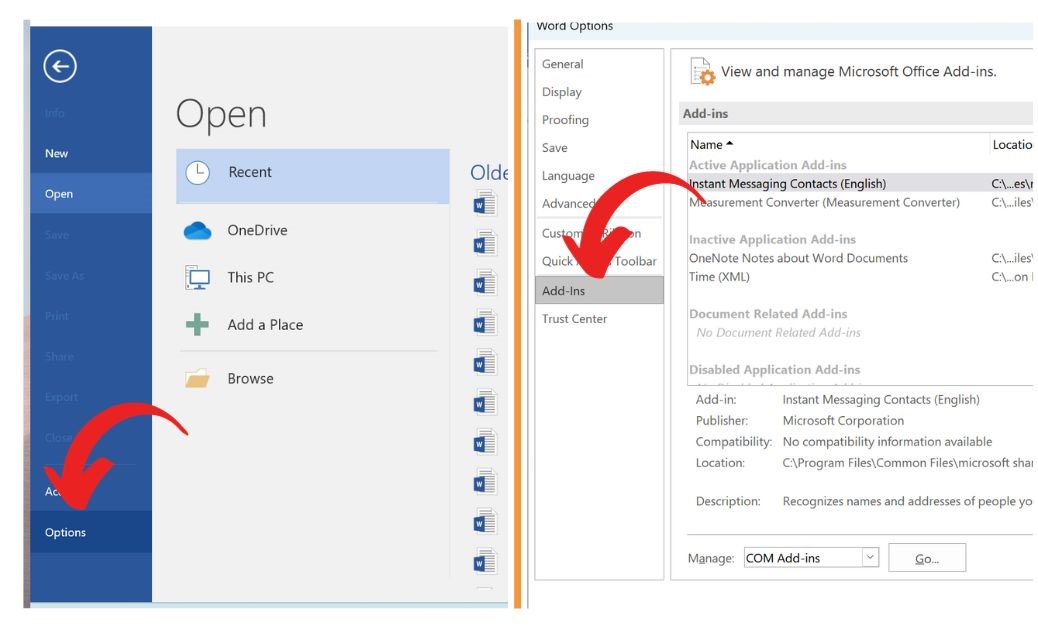Select Add-Ins category in Word Options

599,291
